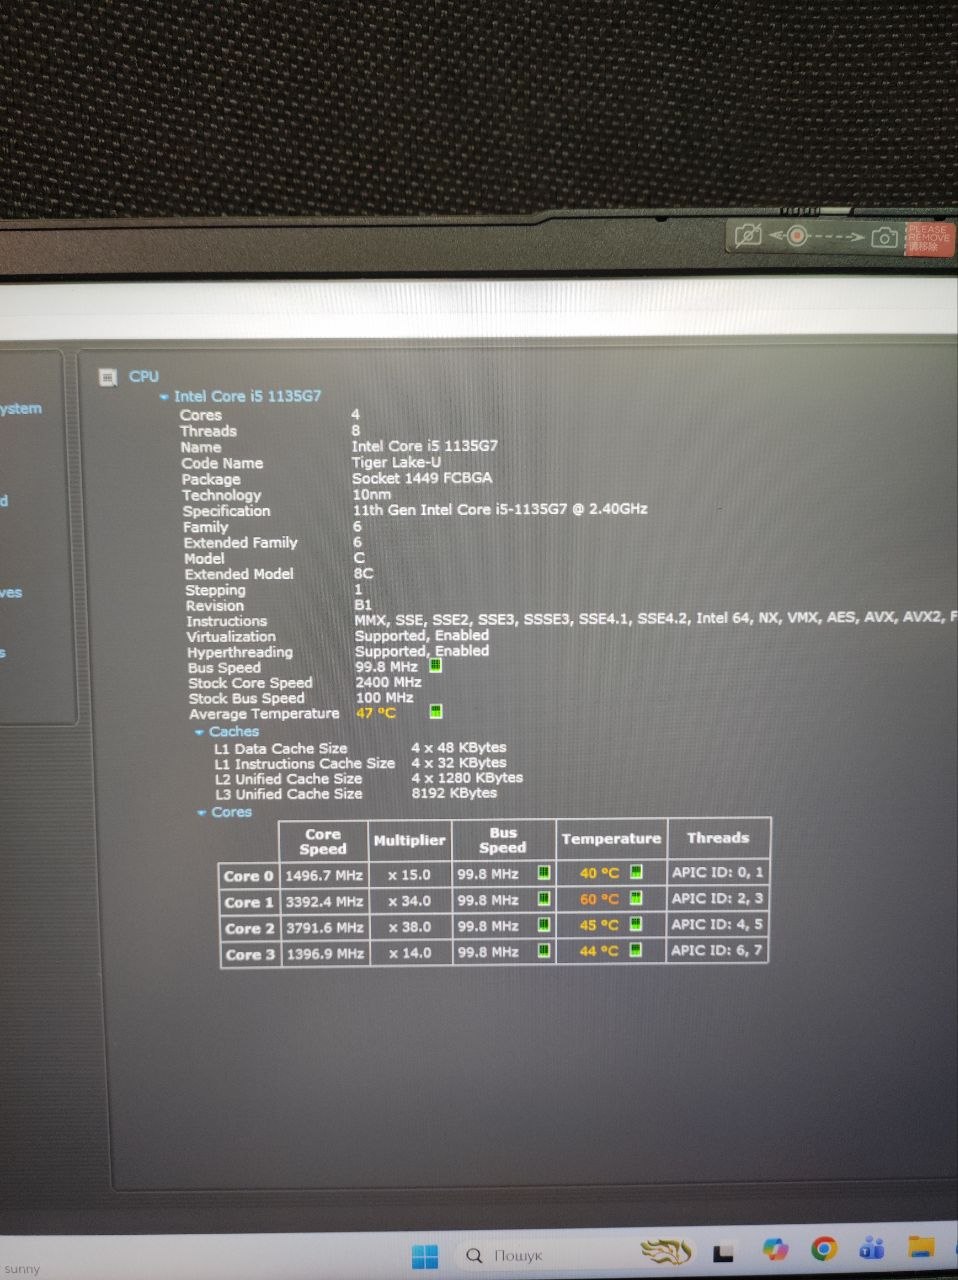Open the black square taskbar app
Image resolution: width=958 pixels, height=1280 pixels.
coord(723,1253)
